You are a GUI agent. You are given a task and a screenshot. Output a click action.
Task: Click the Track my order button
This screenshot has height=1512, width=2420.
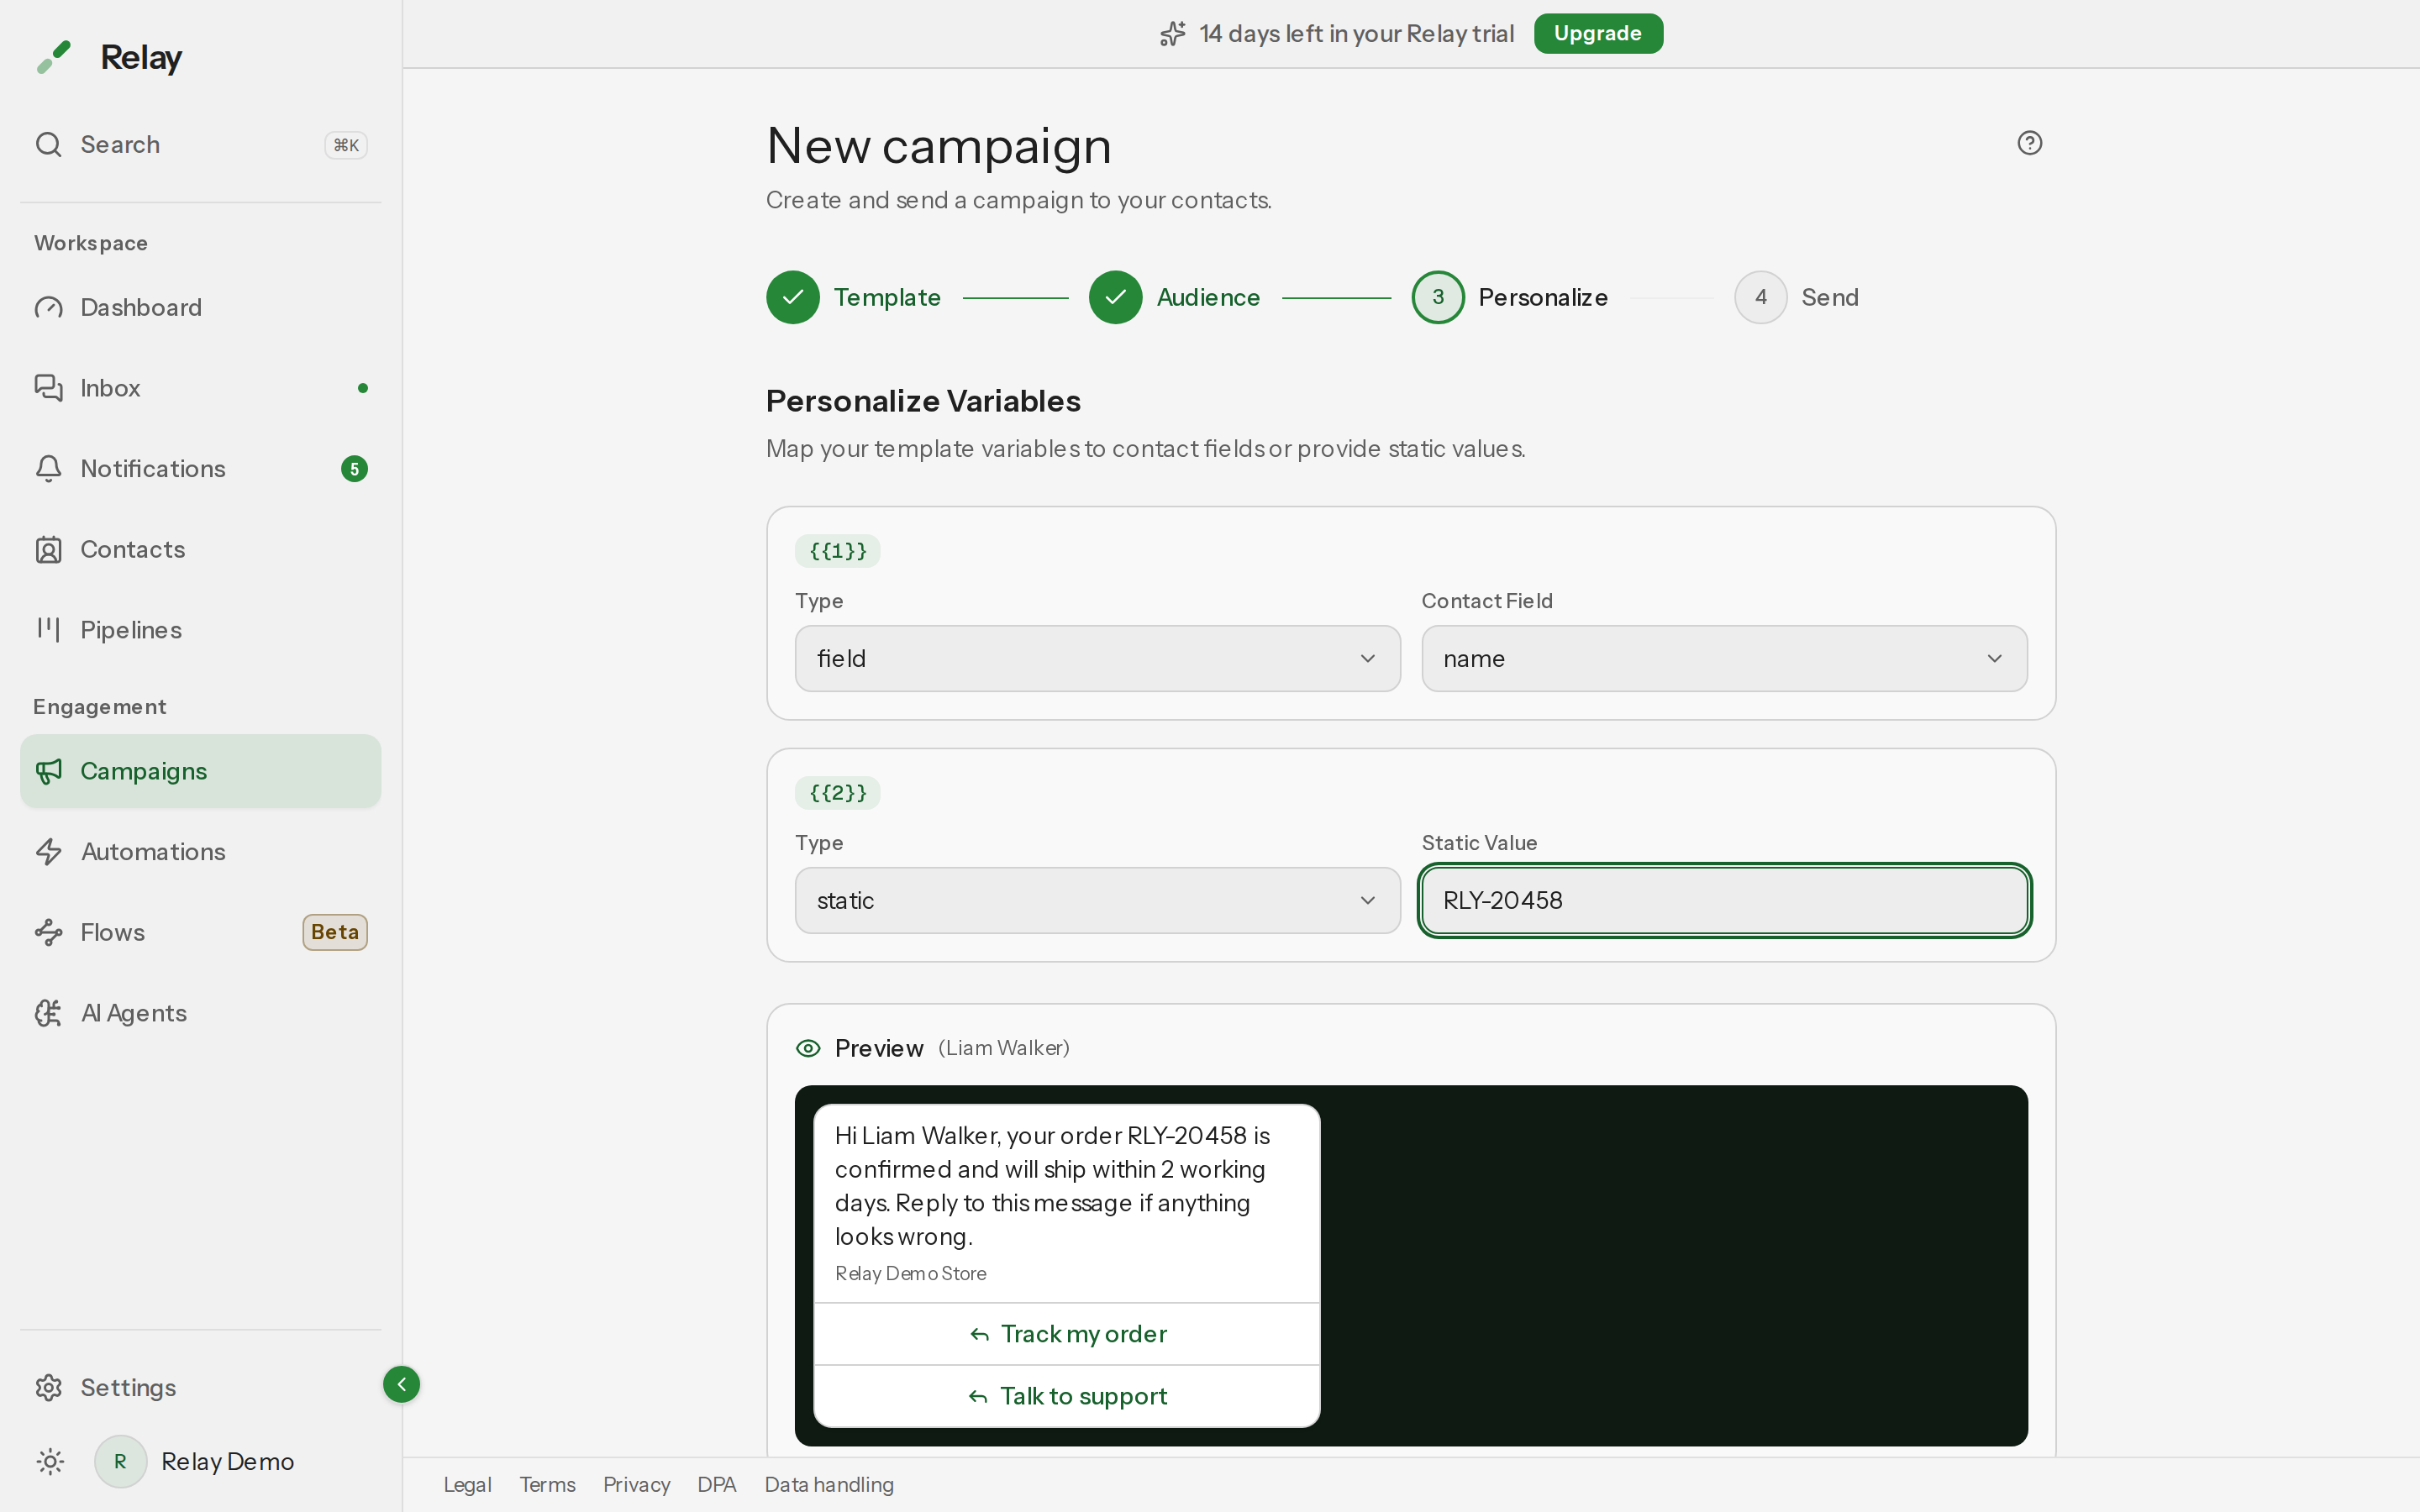[x=1067, y=1334]
